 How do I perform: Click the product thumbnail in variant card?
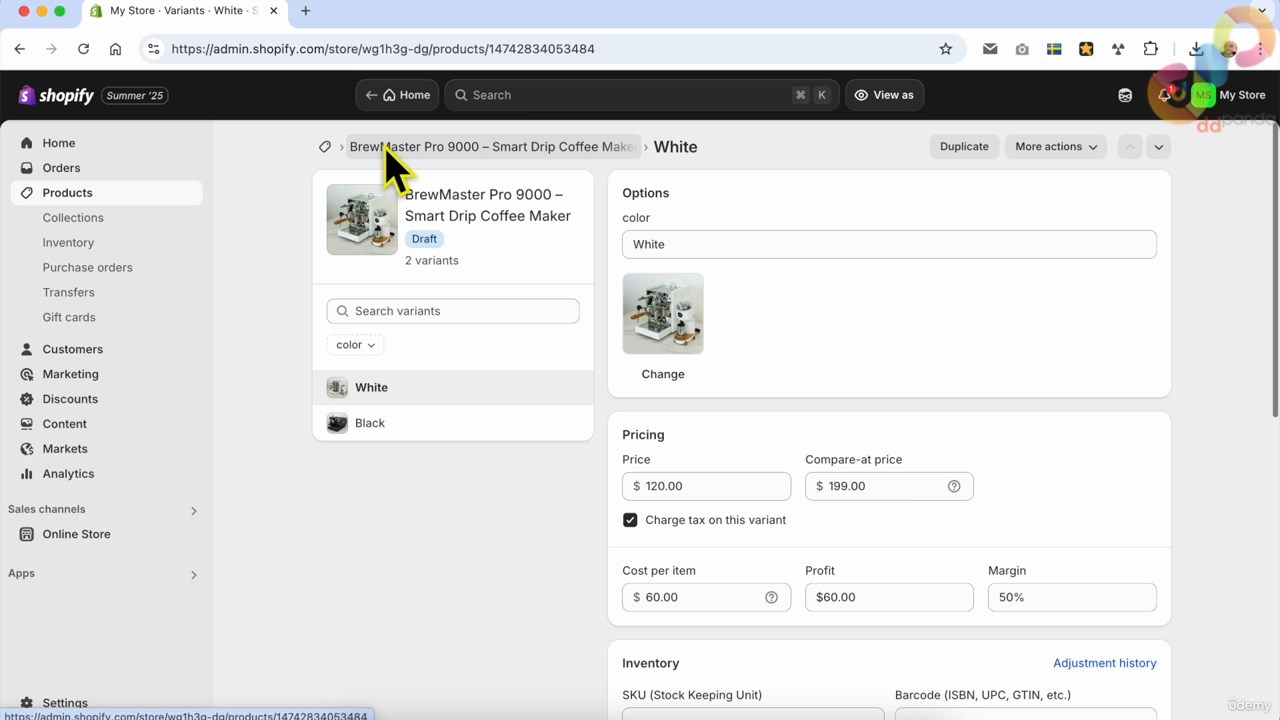361,220
